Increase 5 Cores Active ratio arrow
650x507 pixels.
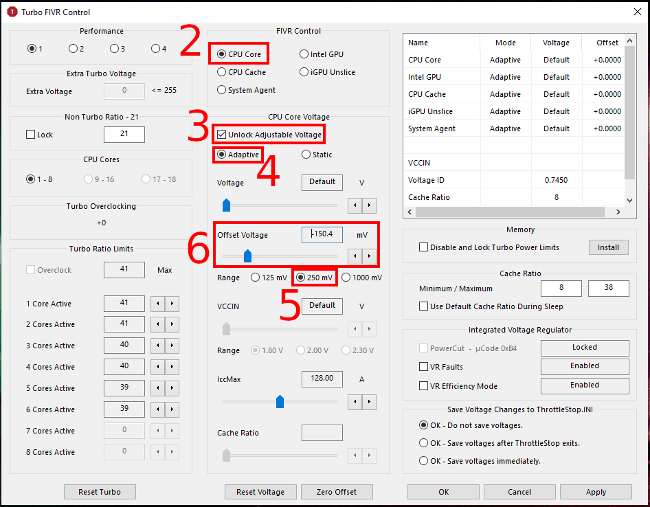point(172,388)
